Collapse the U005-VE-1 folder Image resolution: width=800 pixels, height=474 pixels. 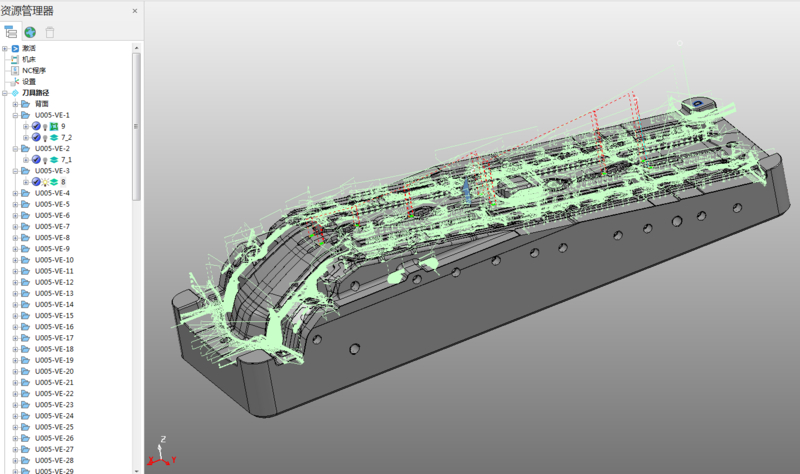(15, 115)
